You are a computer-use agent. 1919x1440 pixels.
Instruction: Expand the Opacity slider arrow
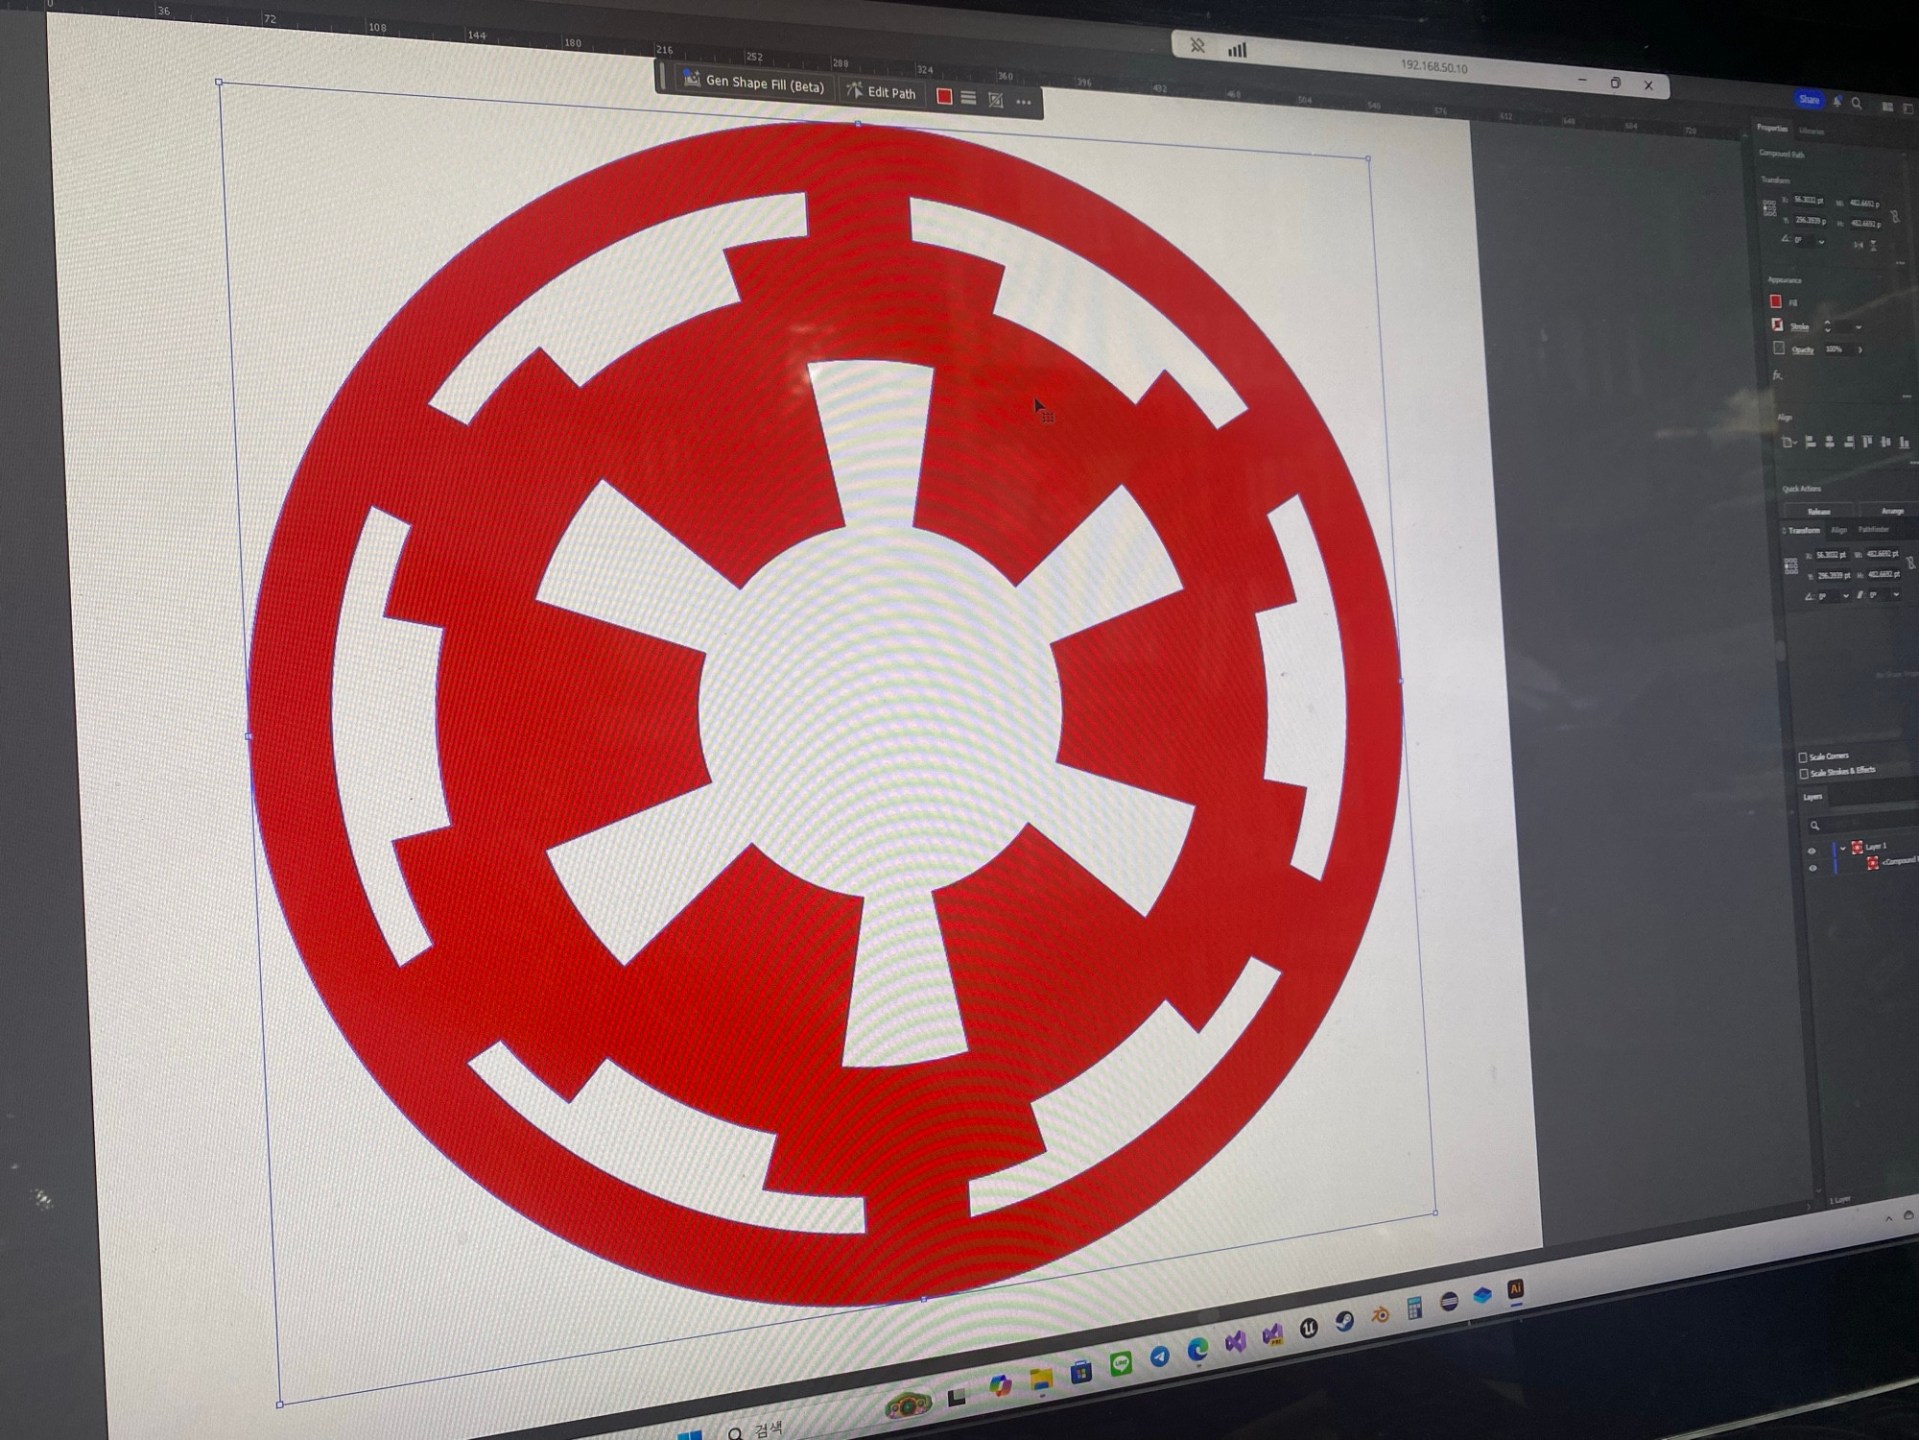[1860, 350]
